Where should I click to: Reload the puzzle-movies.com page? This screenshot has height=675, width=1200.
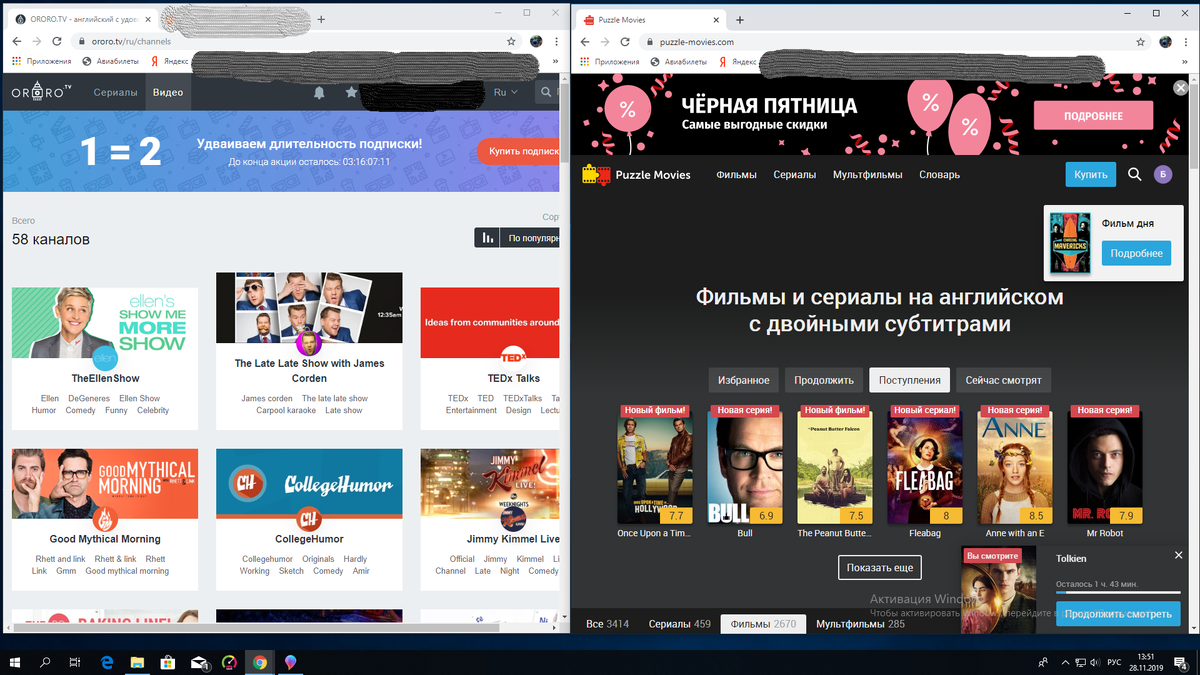(x=626, y=42)
